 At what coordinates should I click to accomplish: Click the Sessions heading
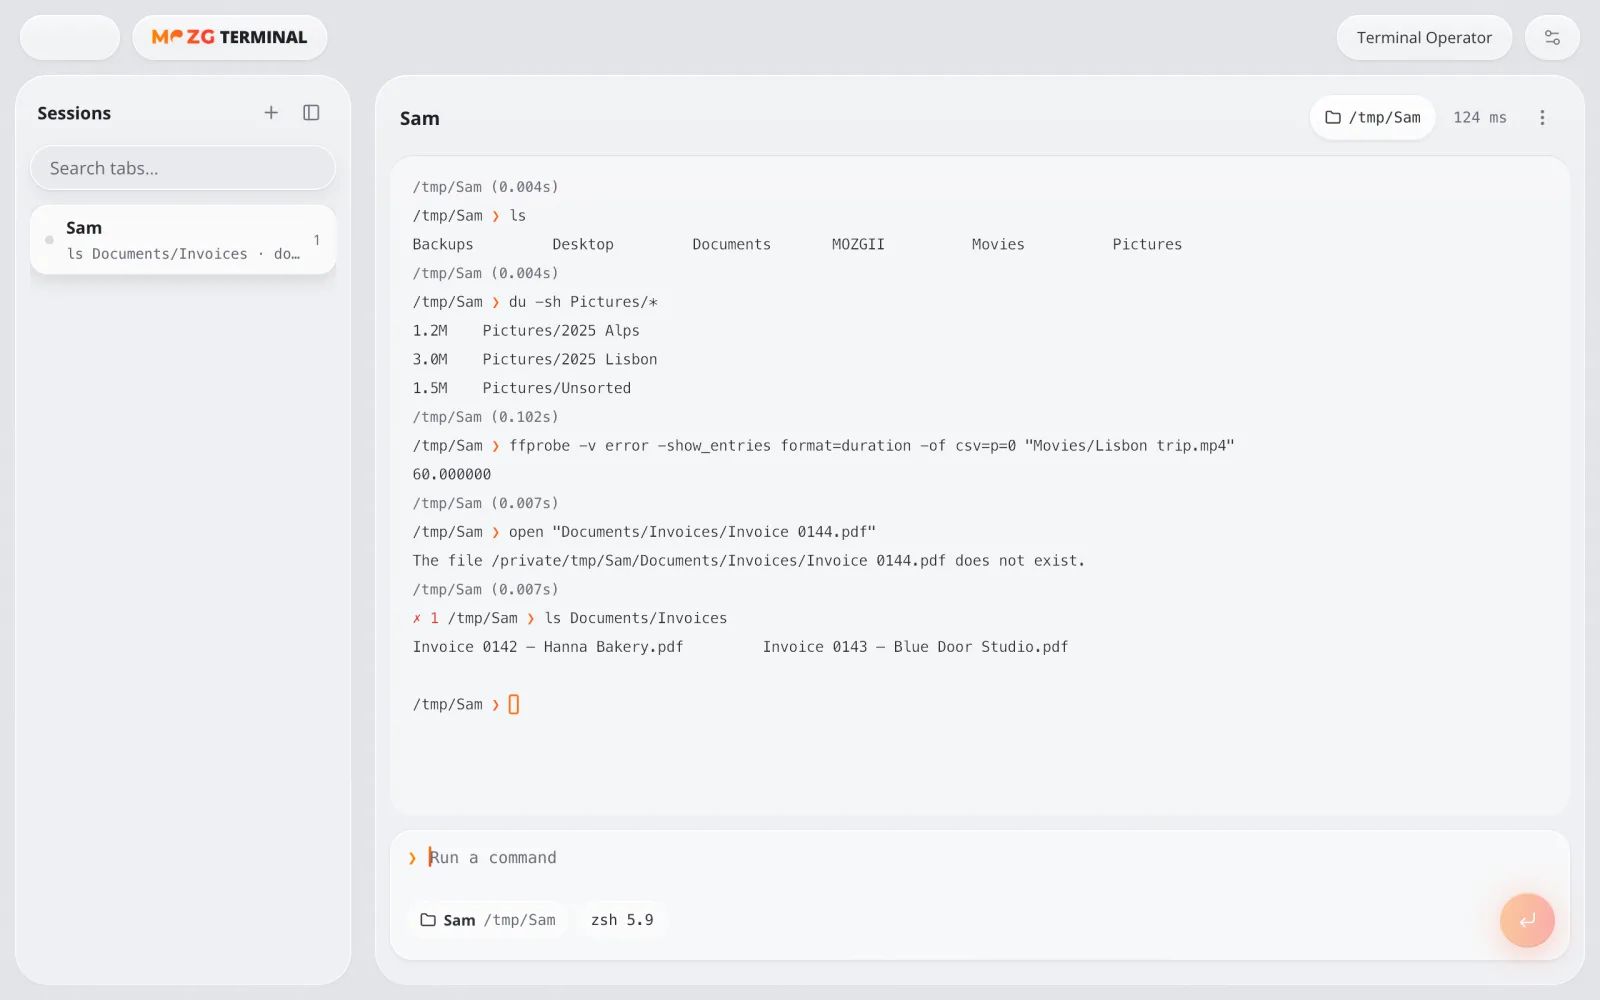click(x=74, y=113)
